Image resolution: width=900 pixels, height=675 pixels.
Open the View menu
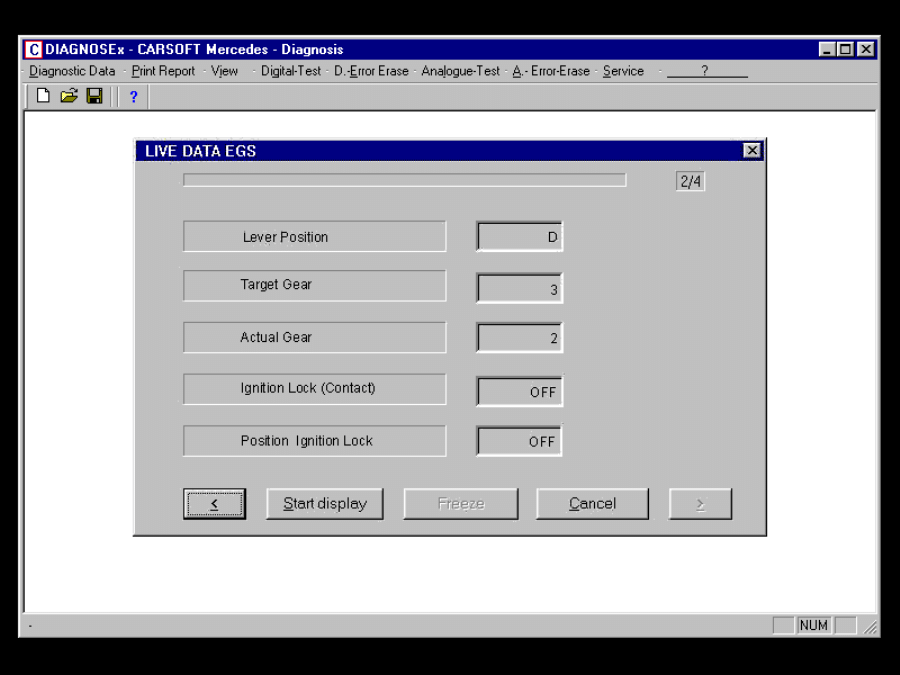pyautogui.click(x=224, y=71)
